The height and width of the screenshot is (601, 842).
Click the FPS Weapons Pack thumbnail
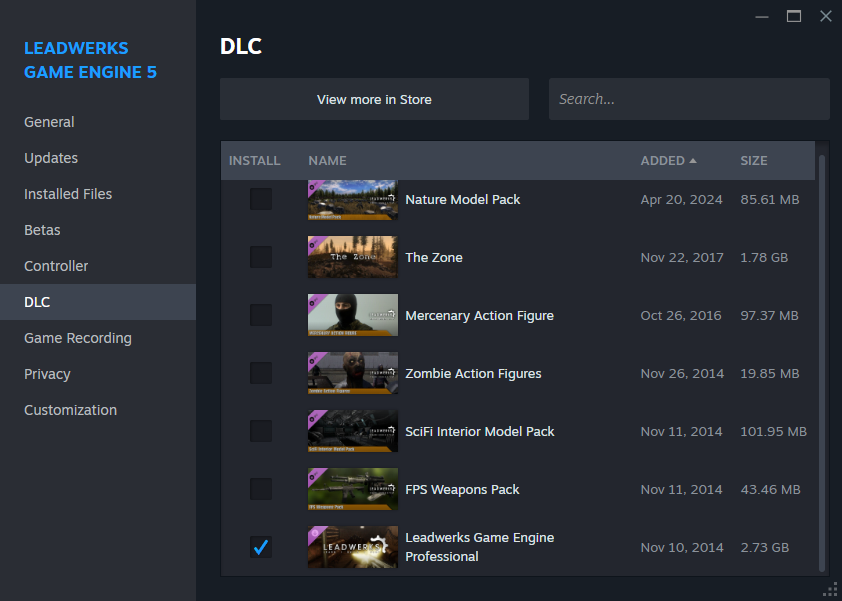(x=352, y=489)
